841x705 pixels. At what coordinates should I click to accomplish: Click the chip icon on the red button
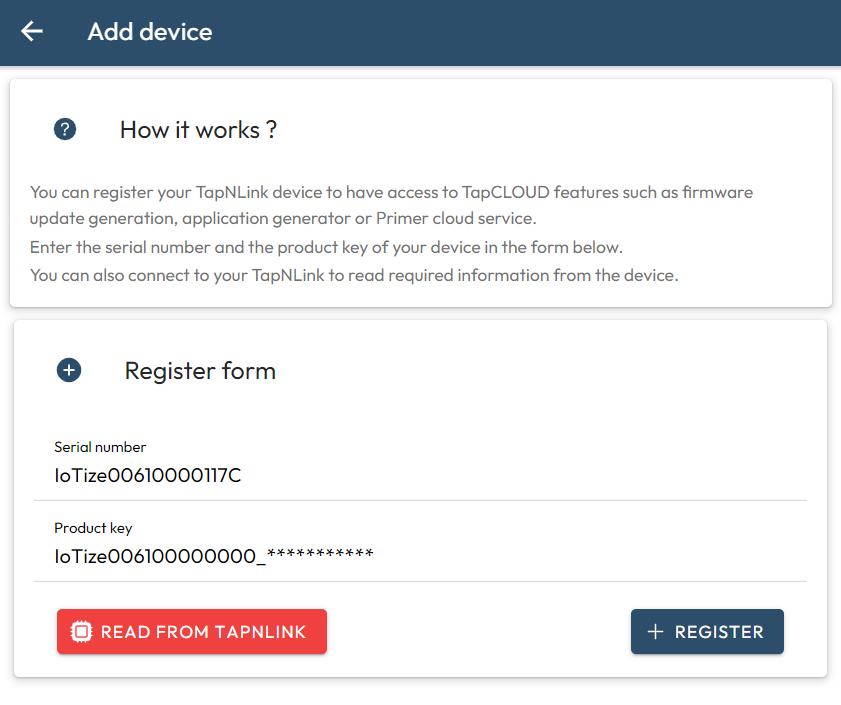82,632
